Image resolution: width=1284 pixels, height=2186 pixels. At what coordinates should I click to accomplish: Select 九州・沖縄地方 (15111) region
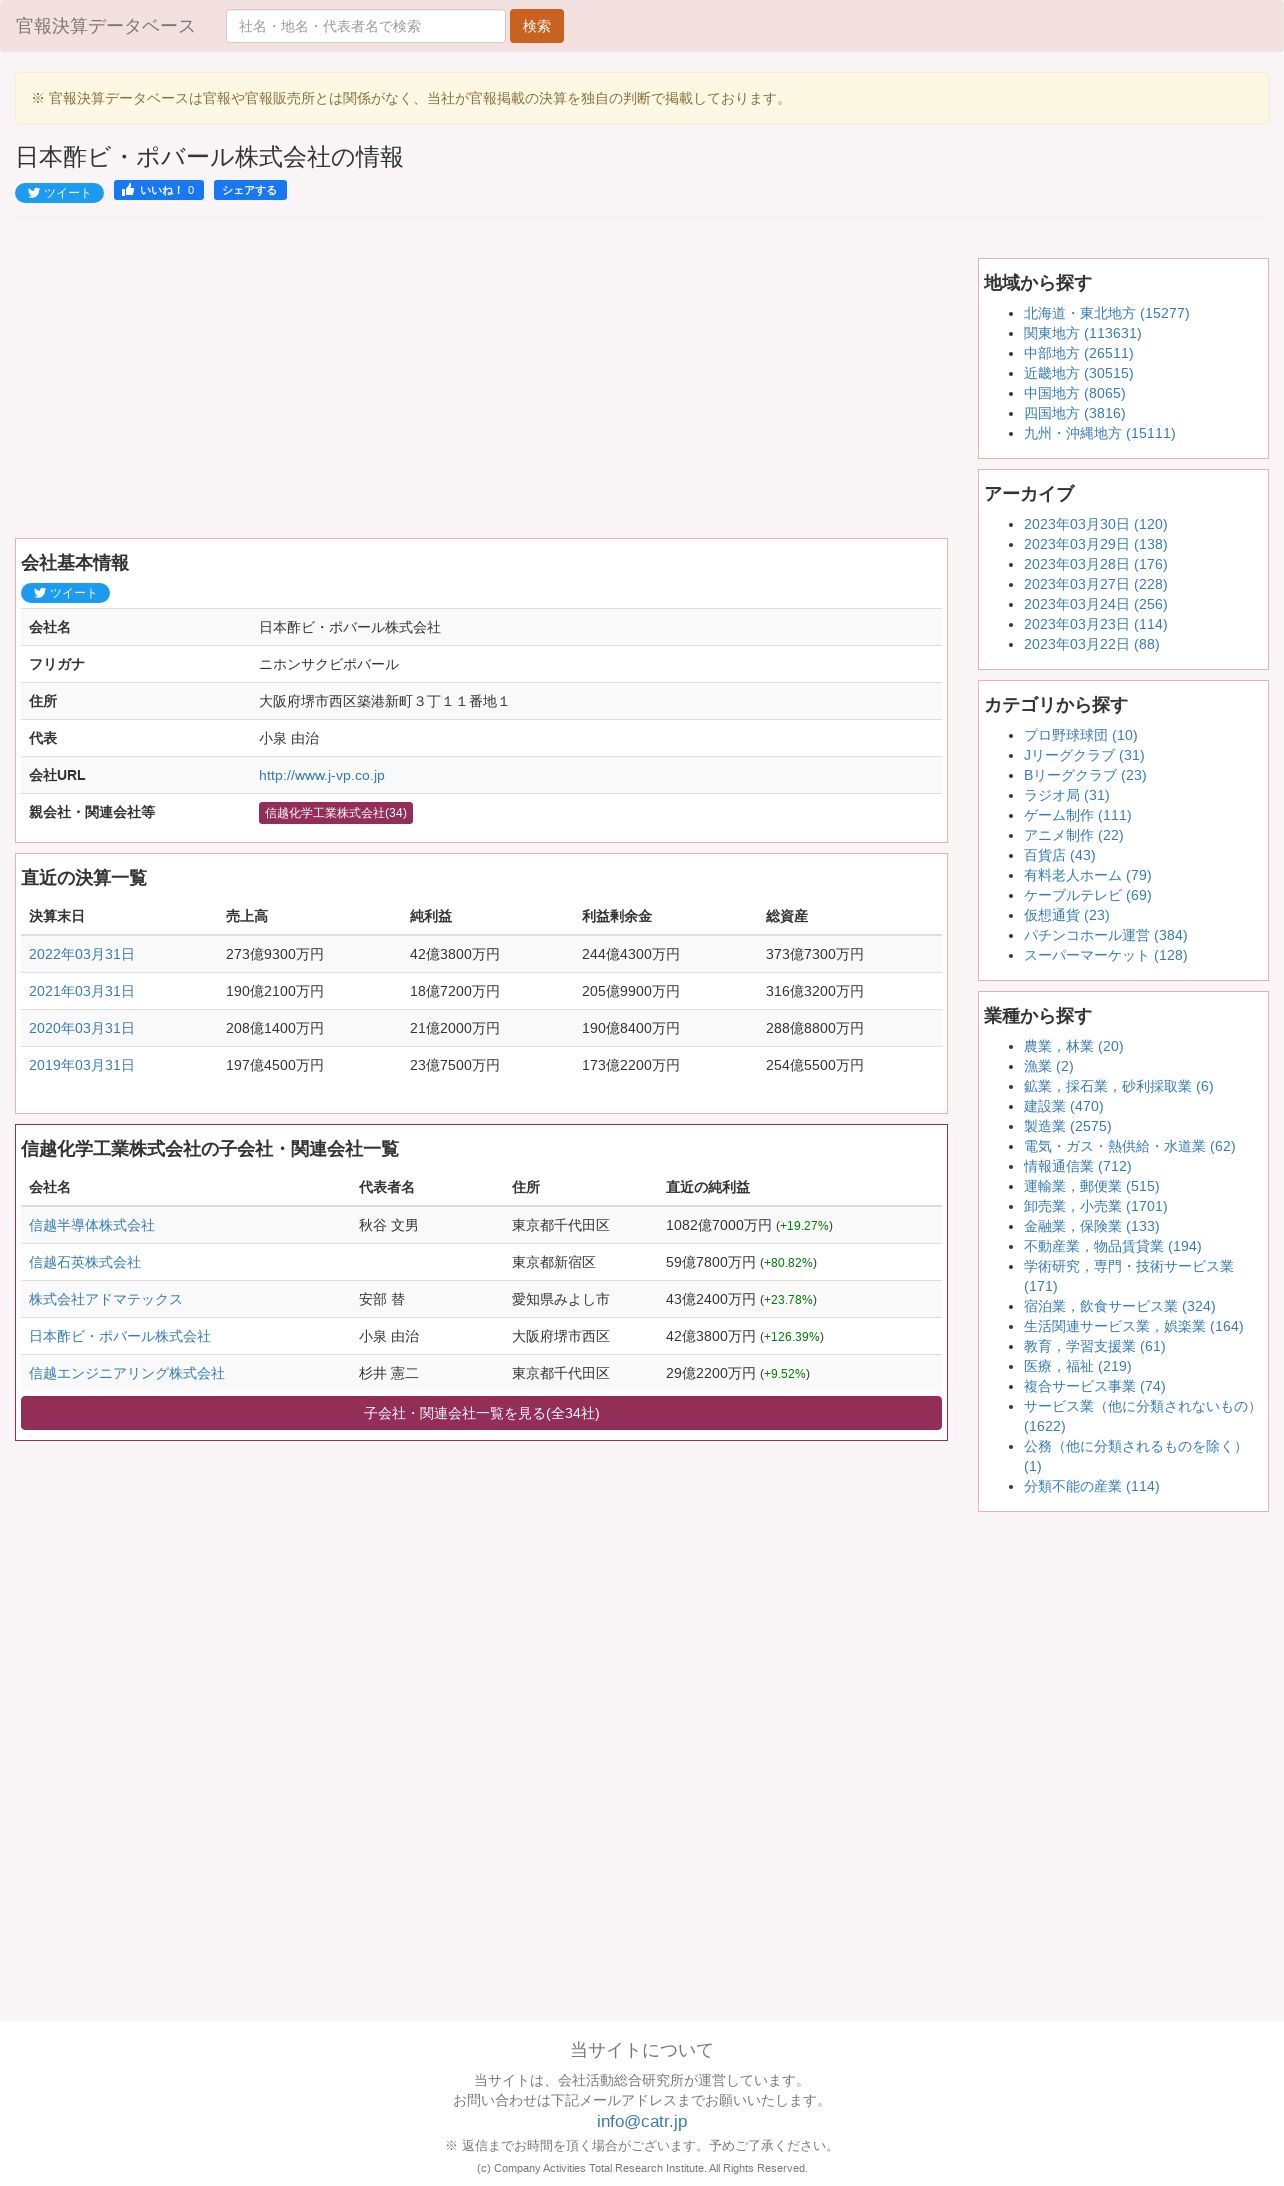click(x=1099, y=434)
